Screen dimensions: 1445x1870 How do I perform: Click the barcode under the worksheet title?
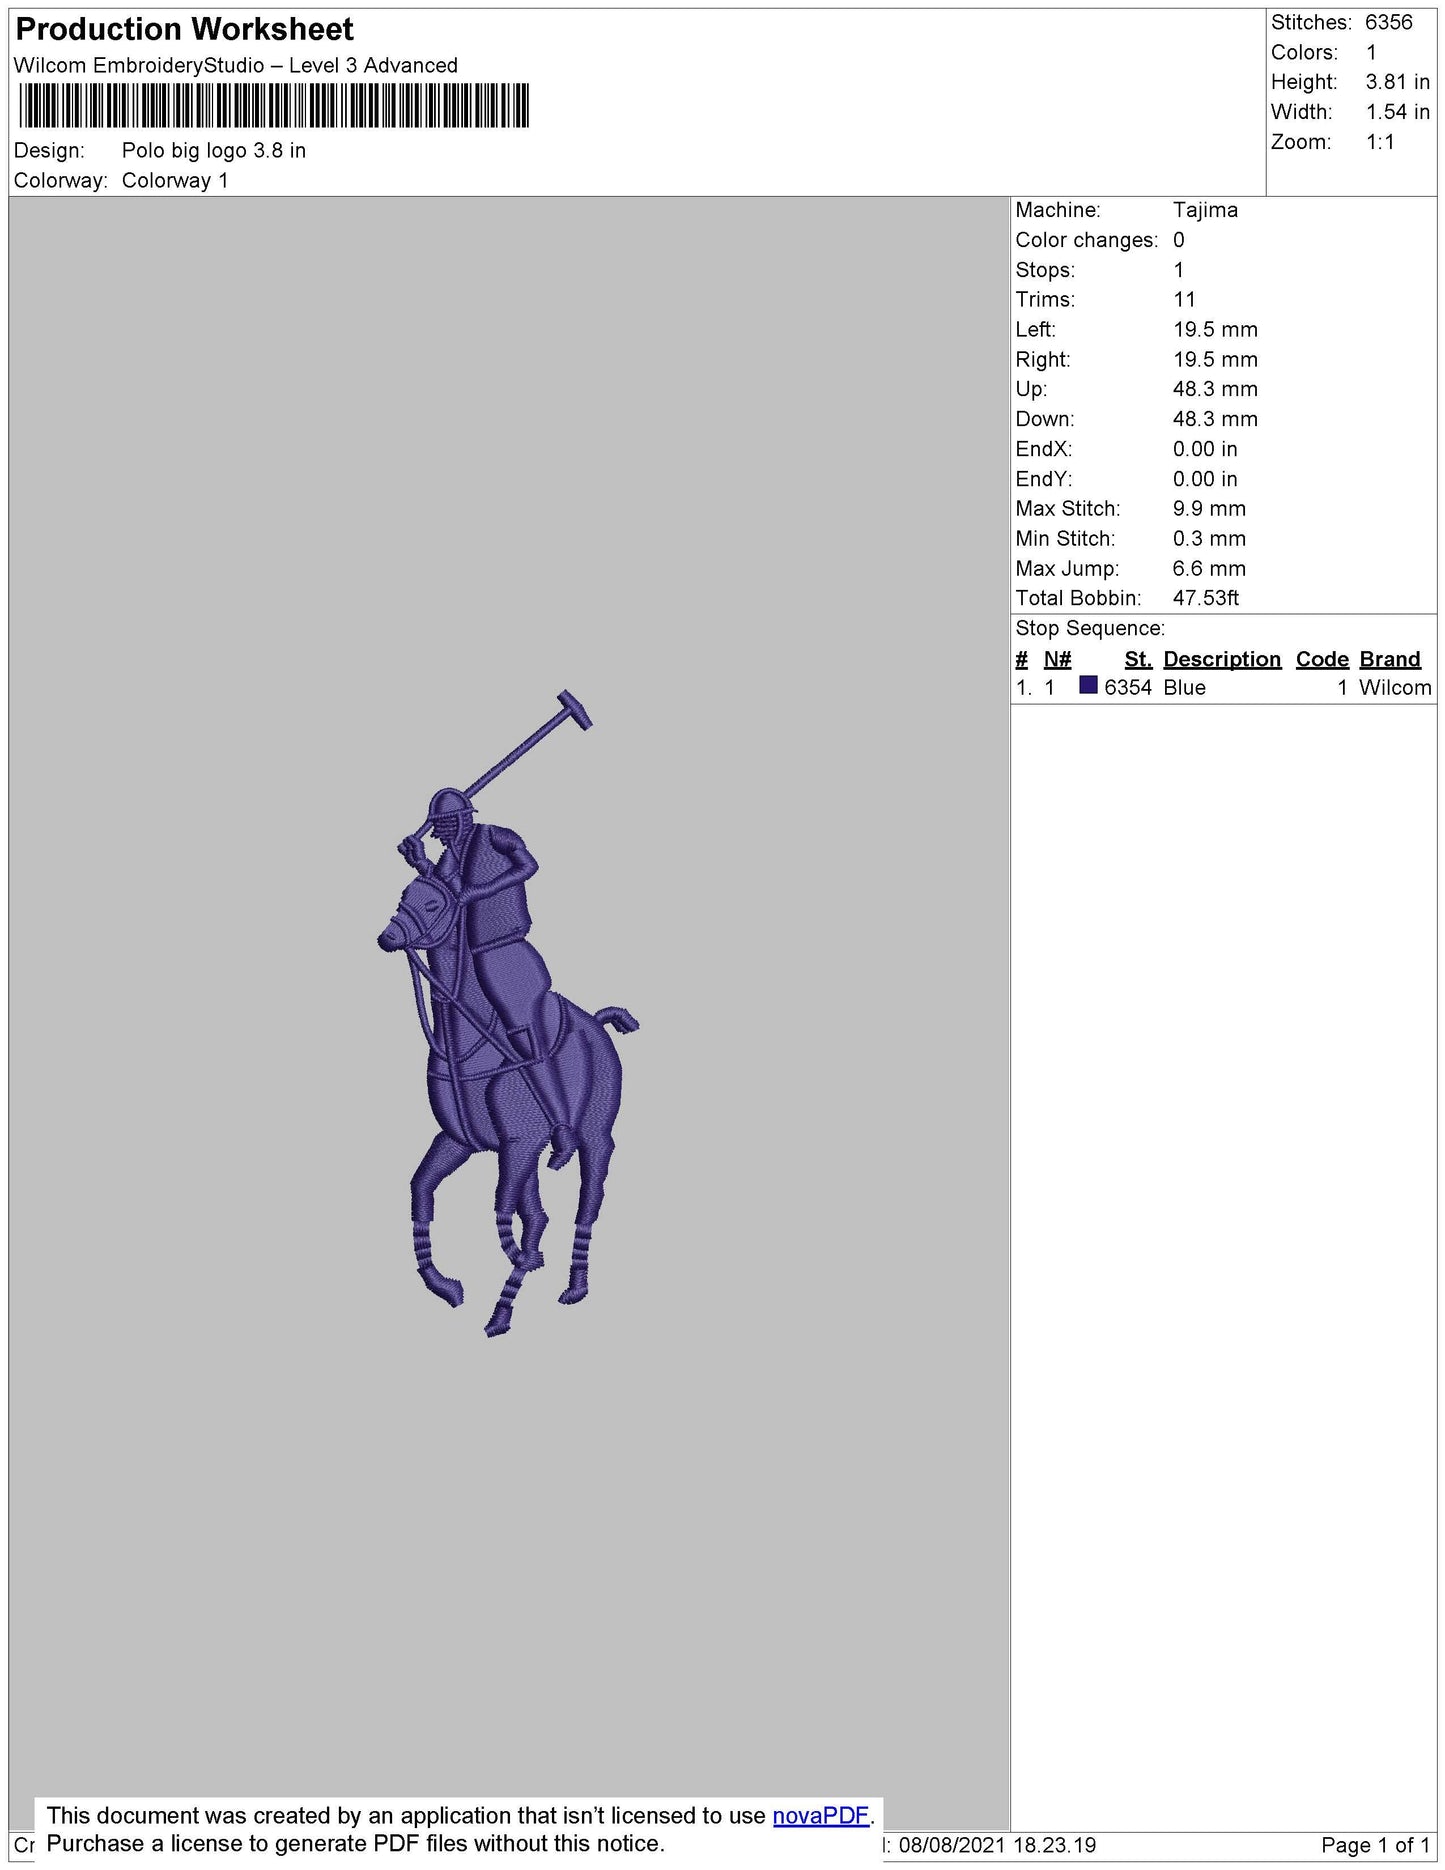(273, 106)
